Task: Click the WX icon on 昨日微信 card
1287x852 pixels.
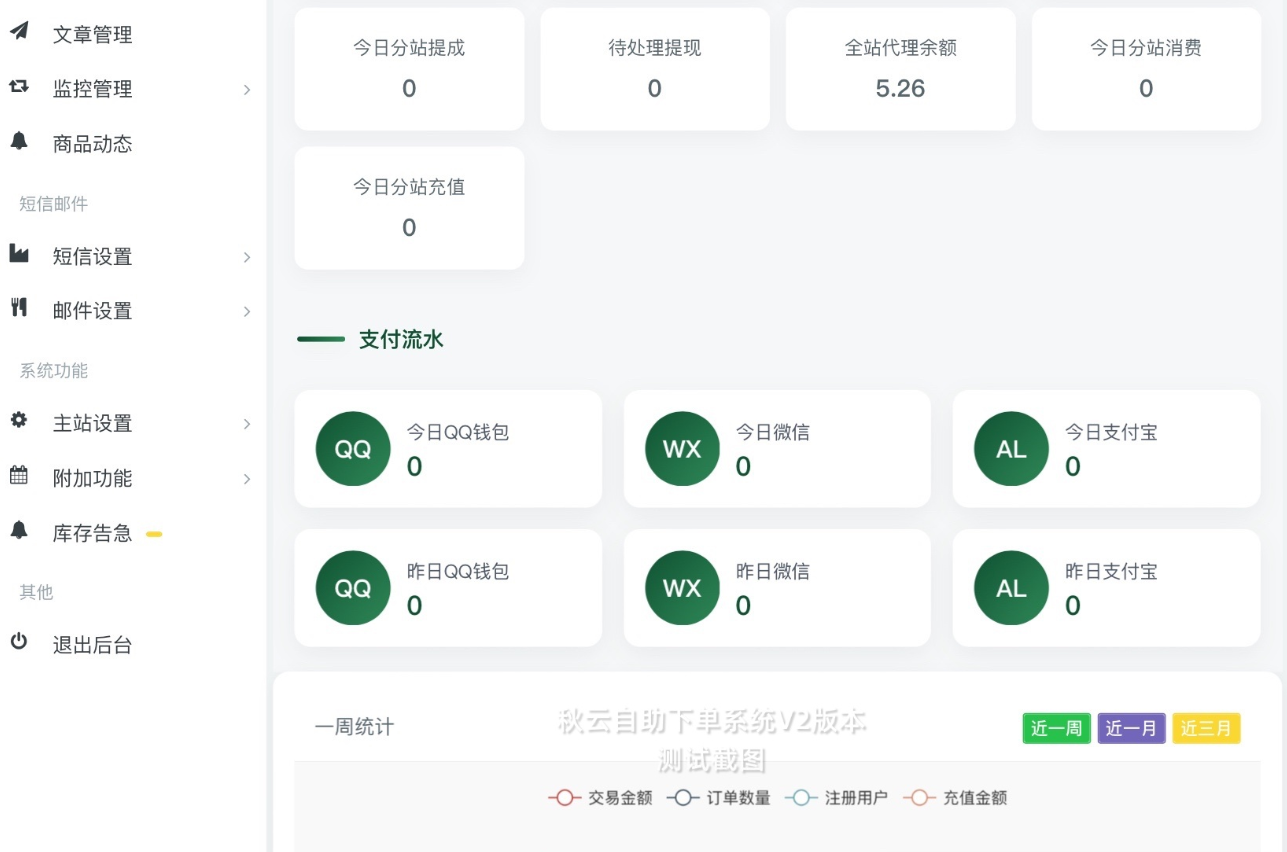Action: coord(682,588)
